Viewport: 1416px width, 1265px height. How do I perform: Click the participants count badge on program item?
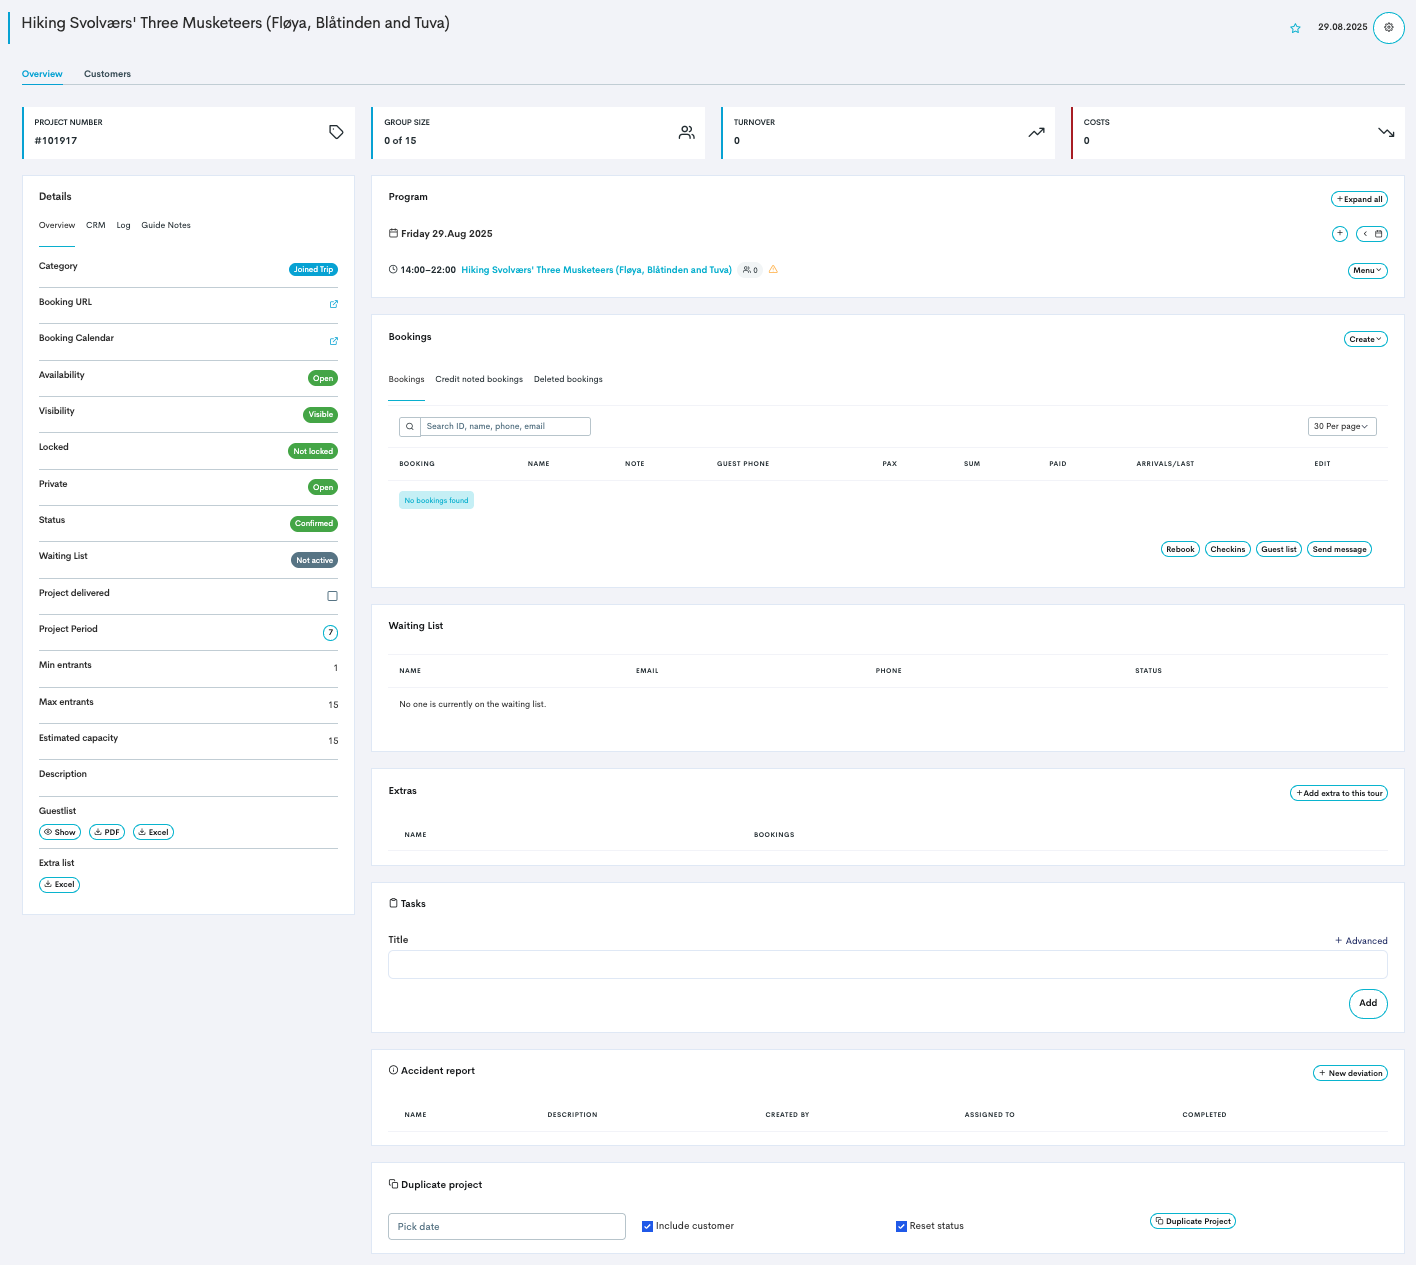(750, 270)
